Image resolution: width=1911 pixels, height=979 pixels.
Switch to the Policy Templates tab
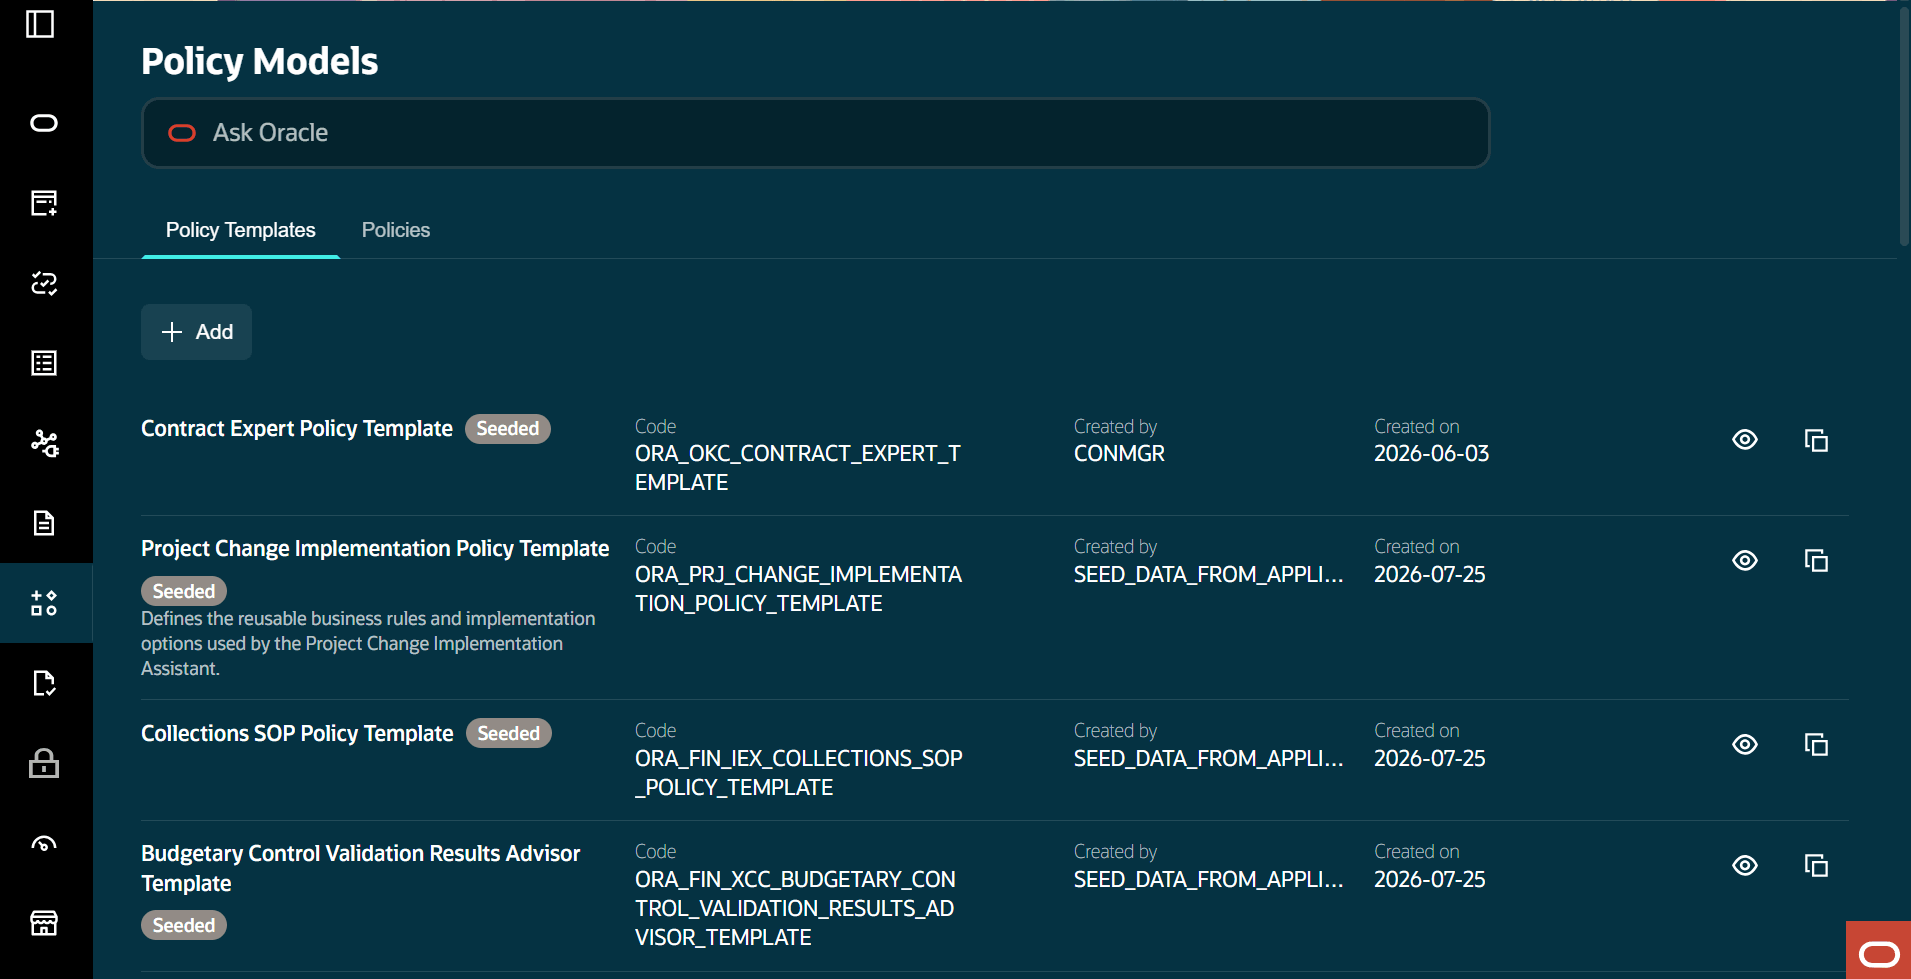click(x=241, y=230)
